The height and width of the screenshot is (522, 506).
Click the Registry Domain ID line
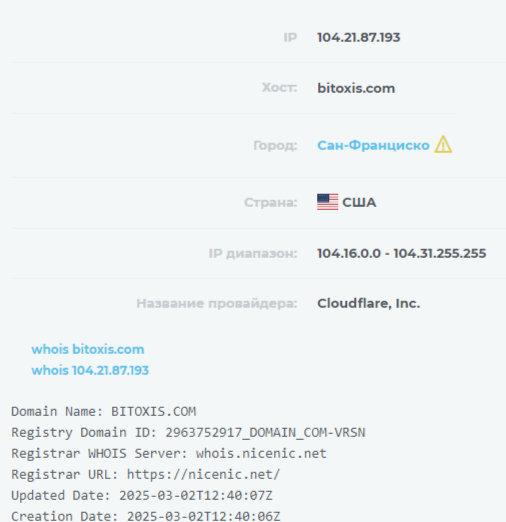pyautogui.click(x=188, y=433)
